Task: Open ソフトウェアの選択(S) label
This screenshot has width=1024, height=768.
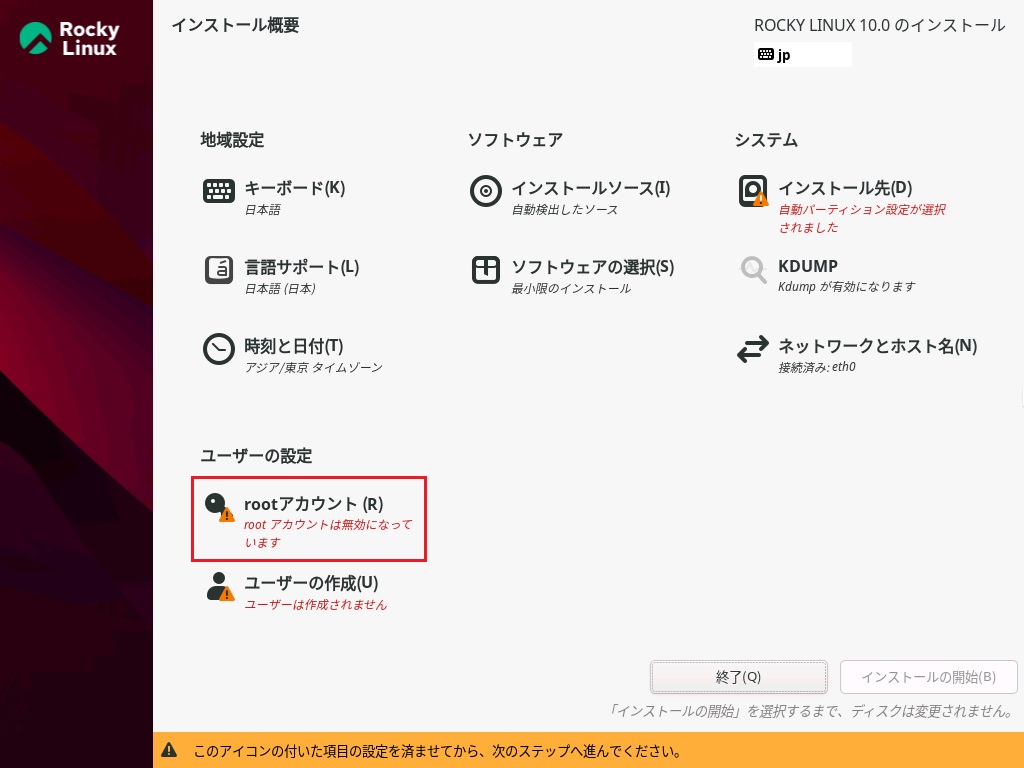Action: [592, 267]
